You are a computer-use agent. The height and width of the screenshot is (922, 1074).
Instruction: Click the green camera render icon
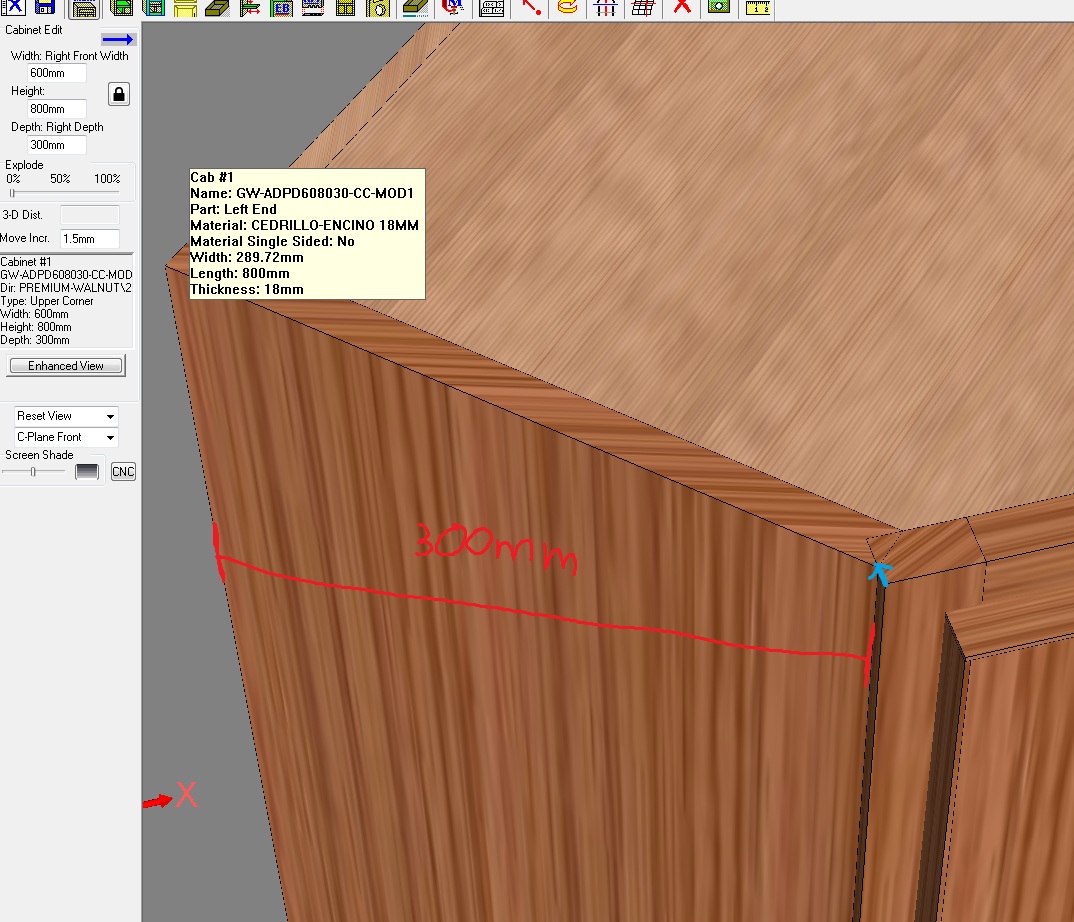coord(718,7)
